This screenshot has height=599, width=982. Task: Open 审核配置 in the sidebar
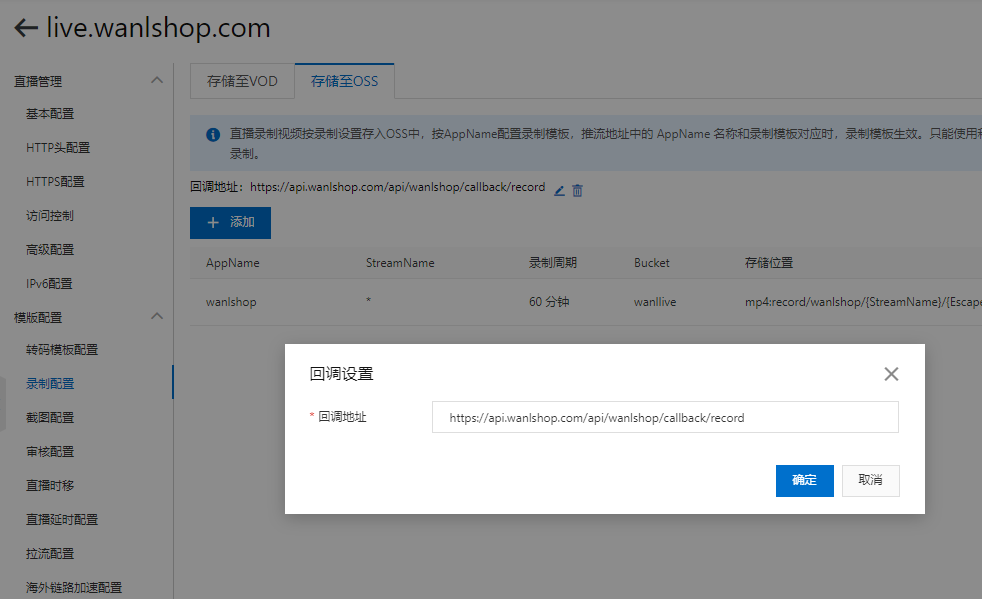(50, 451)
